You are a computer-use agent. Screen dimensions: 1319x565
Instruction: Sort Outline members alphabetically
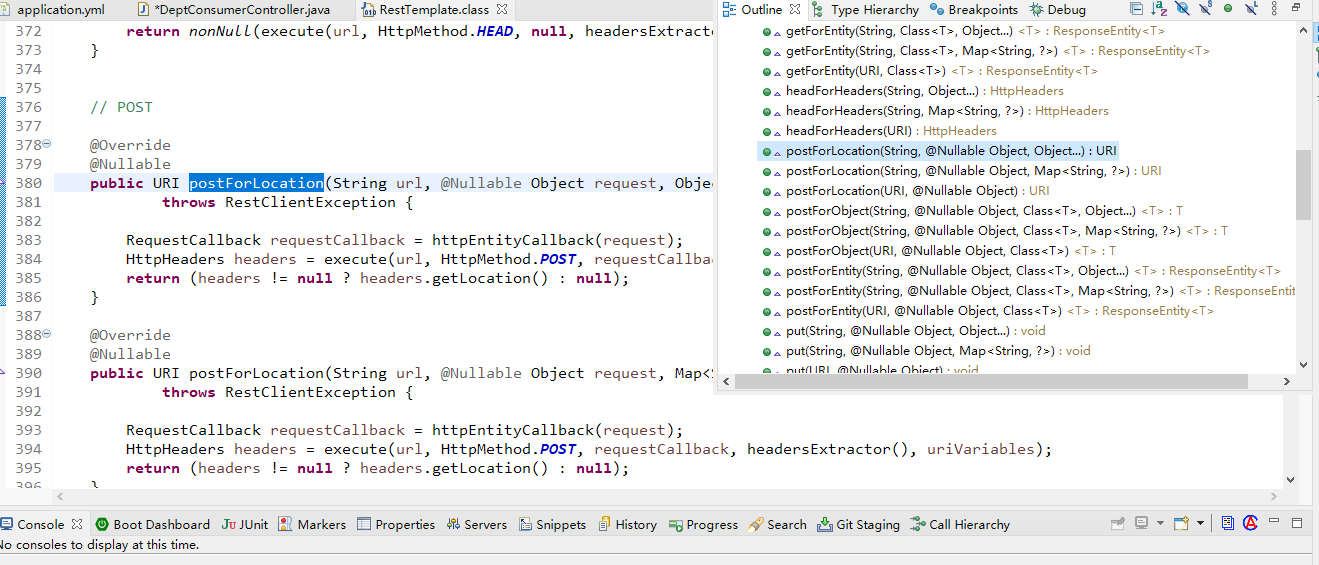pos(1159,9)
